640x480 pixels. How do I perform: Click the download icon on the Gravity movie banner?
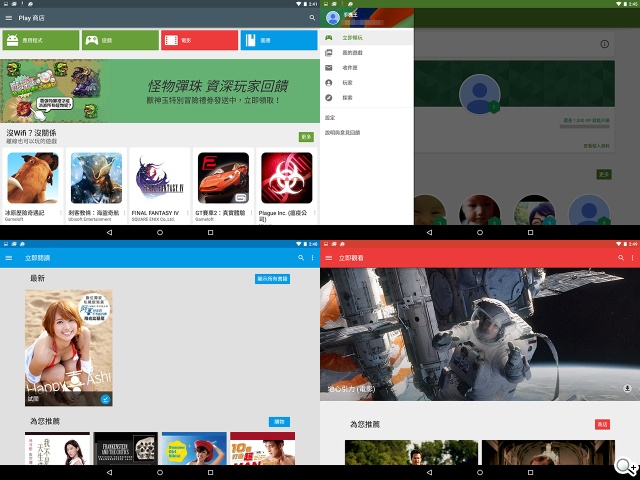point(627,387)
